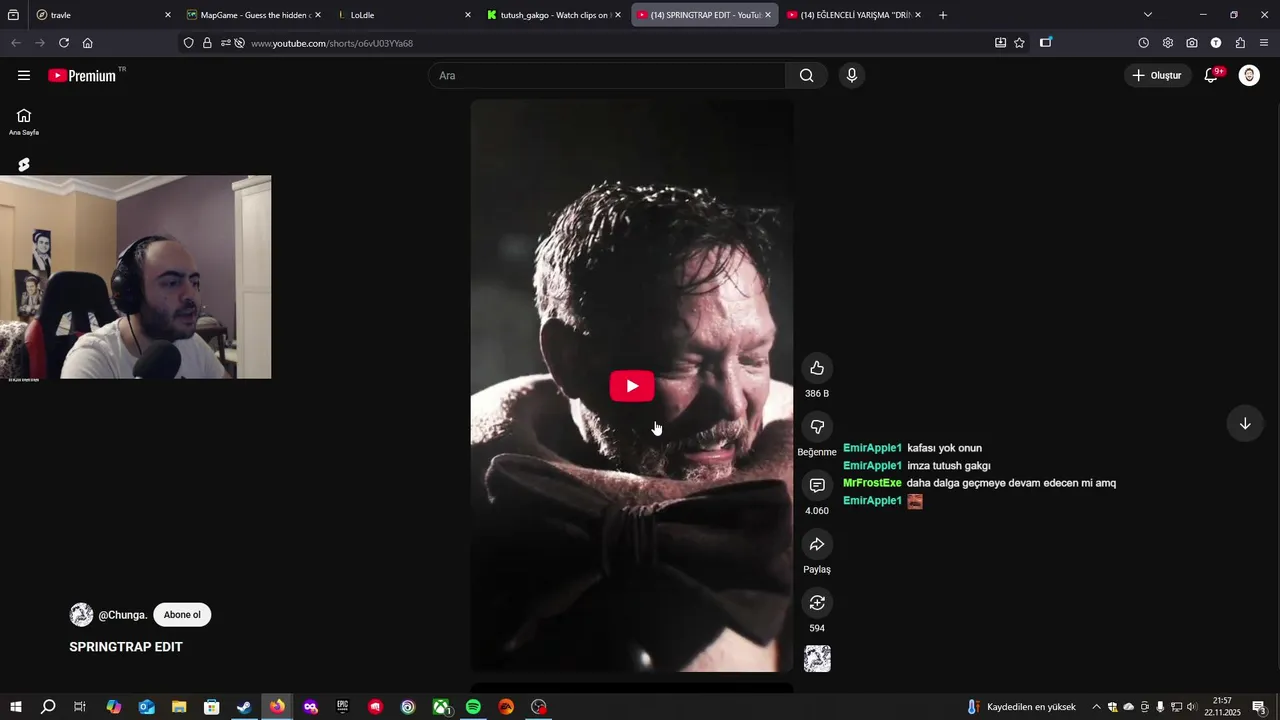Click the dislike (Beğenme) thumb icon
The height and width of the screenshot is (720, 1280).
817,427
